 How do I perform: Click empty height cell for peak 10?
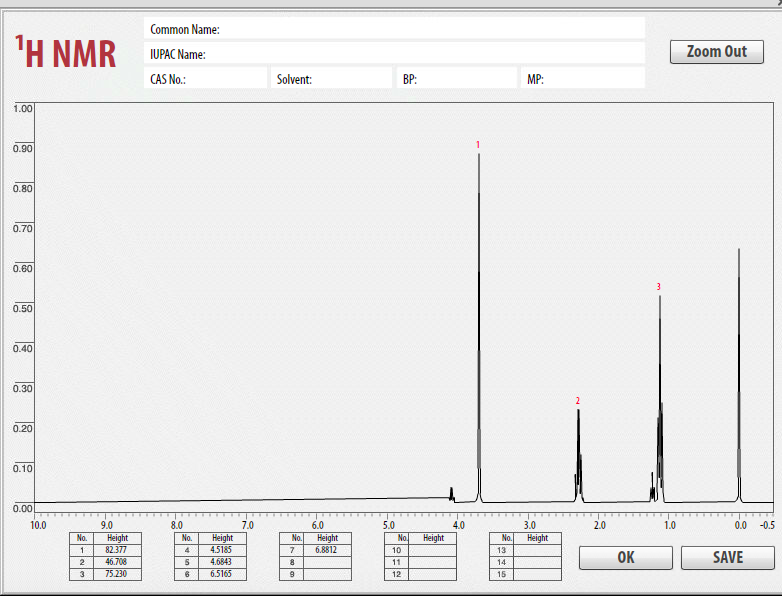[x=432, y=550]
